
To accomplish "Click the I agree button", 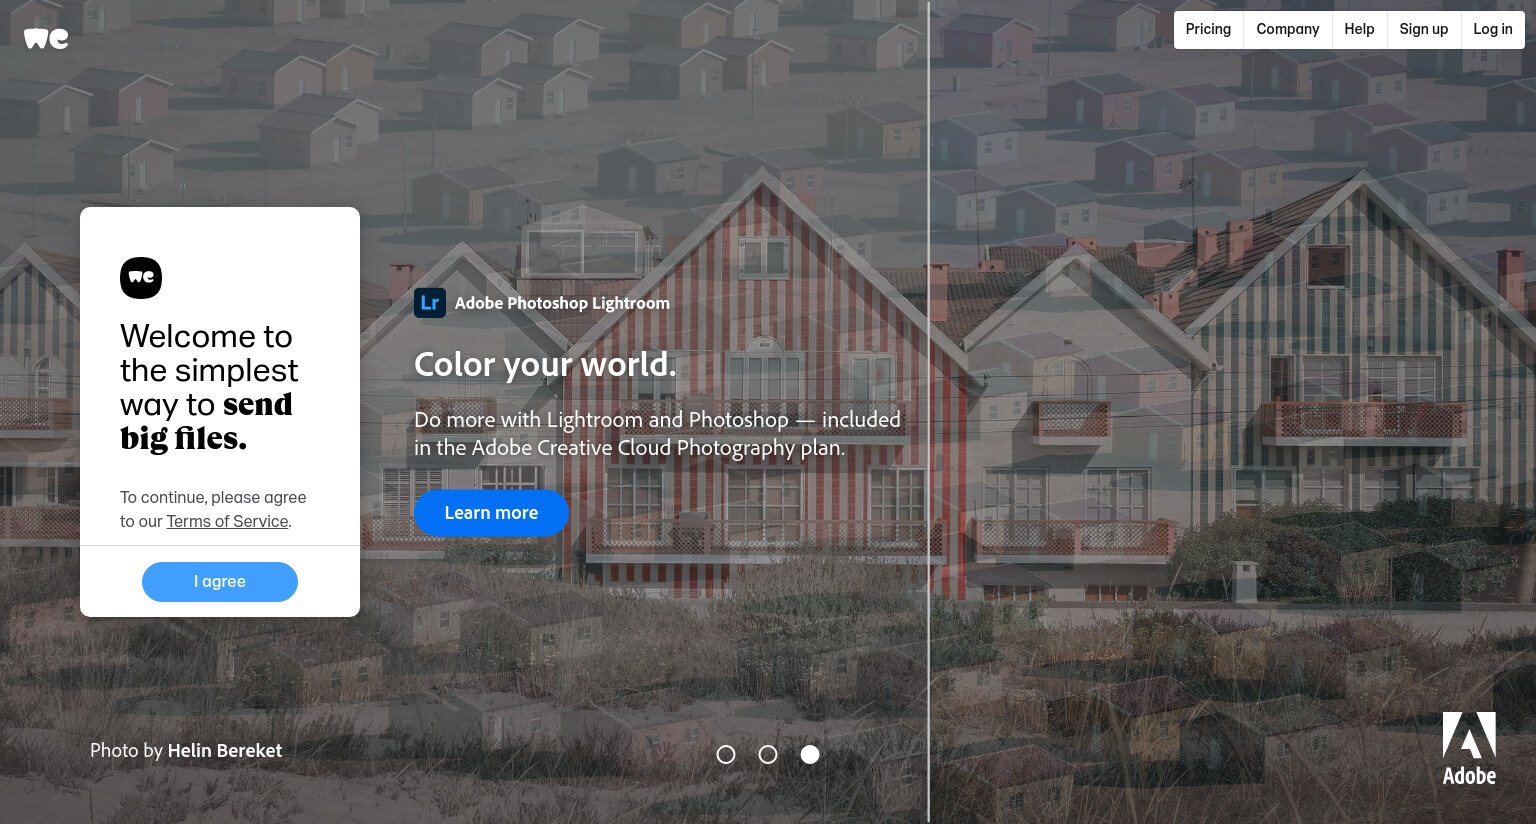I will point(220,582).
